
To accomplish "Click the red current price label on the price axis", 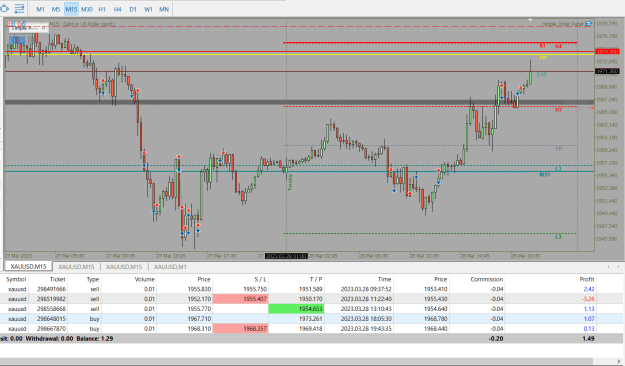I will coord(607,51).
